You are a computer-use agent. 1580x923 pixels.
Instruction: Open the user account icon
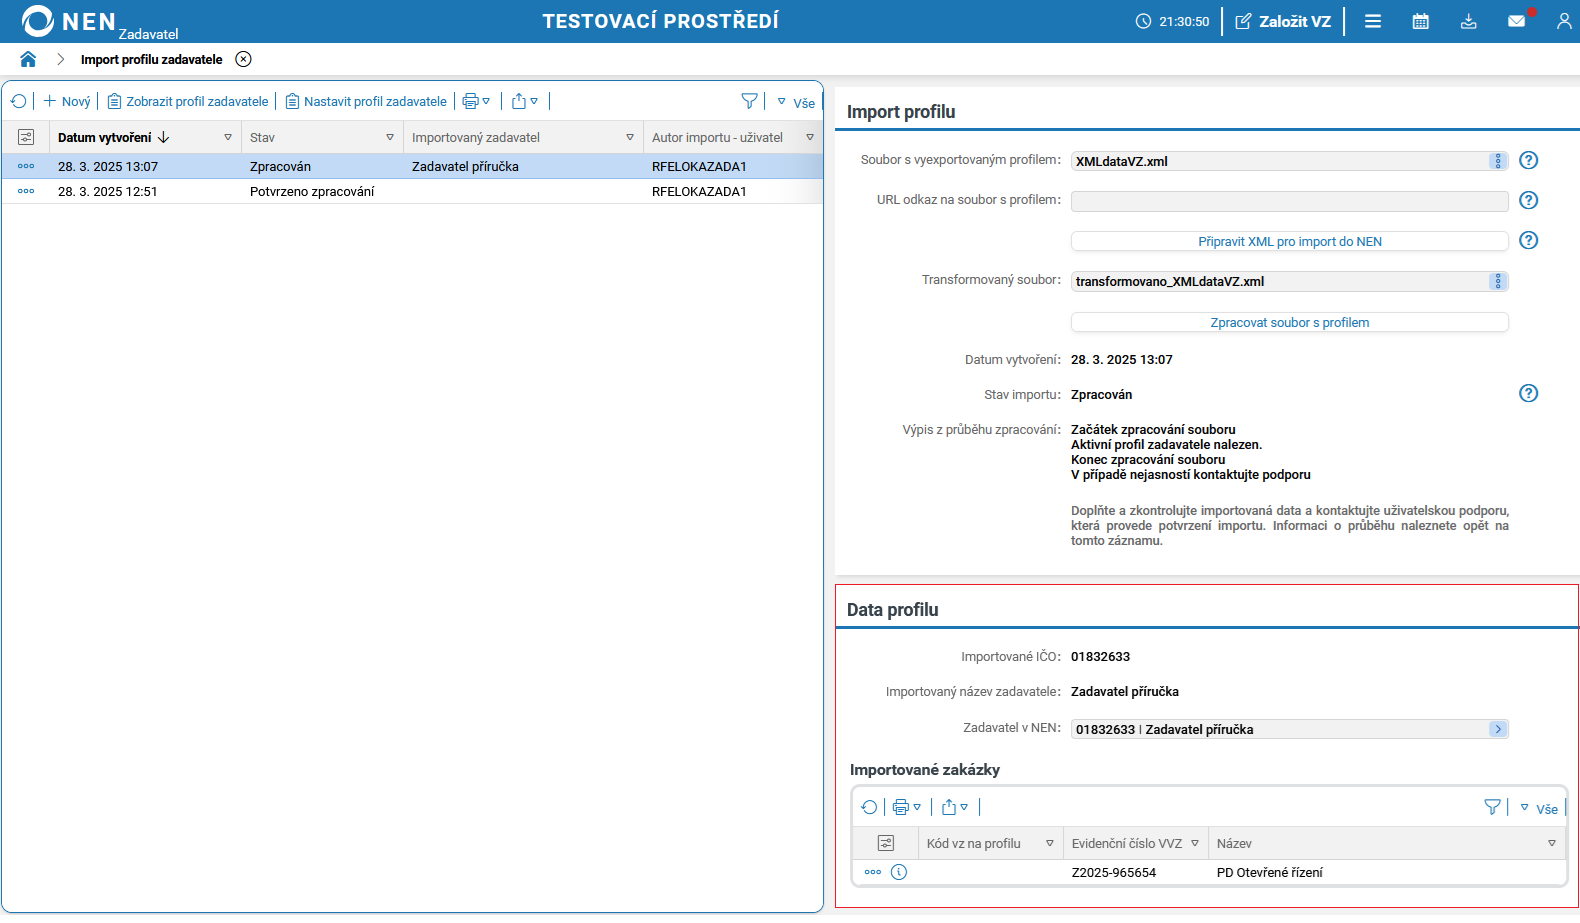coord(1564,21)
